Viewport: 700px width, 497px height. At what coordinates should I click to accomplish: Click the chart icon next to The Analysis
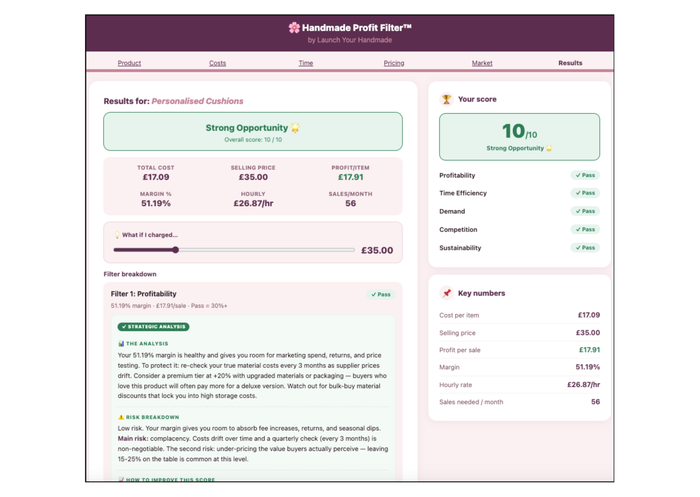[x=121, y=343]
